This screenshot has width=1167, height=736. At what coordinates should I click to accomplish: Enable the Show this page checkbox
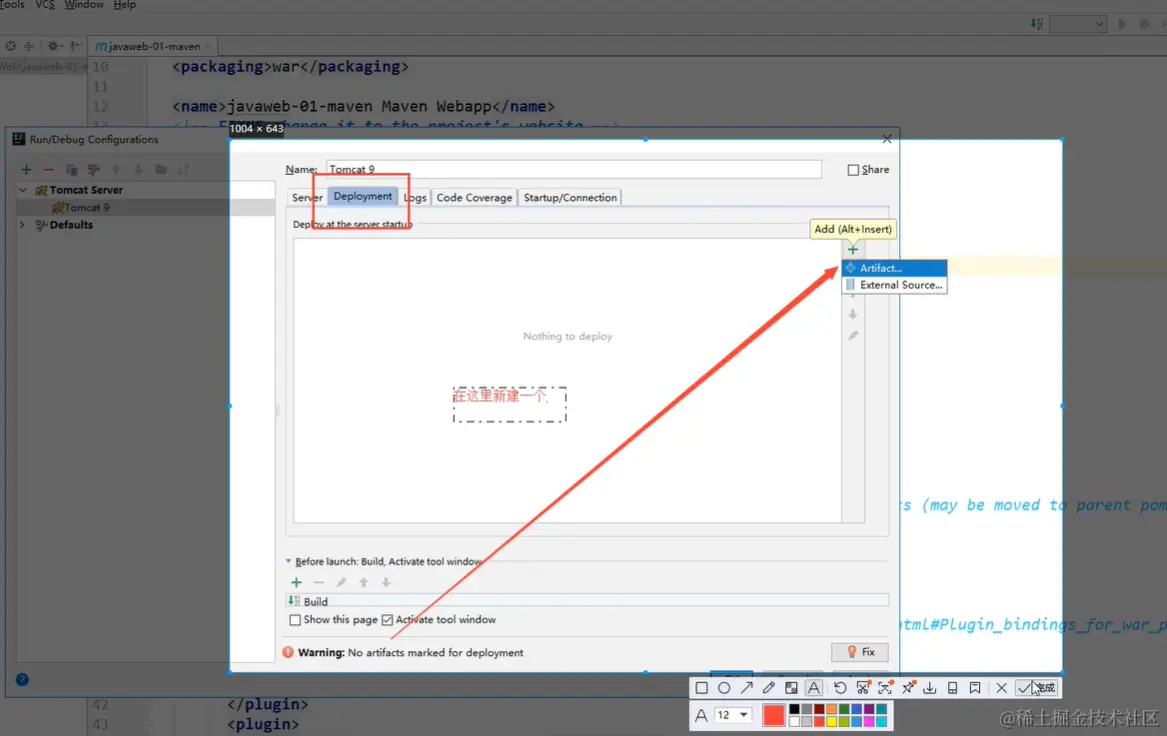(x=295, y=620)
